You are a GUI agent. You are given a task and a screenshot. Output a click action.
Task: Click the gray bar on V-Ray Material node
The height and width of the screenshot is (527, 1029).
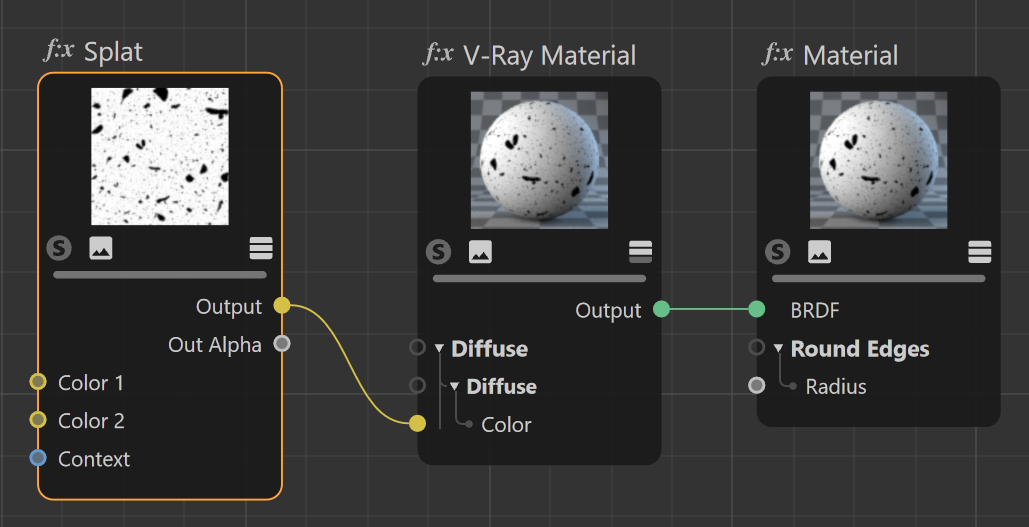(539, 278)
